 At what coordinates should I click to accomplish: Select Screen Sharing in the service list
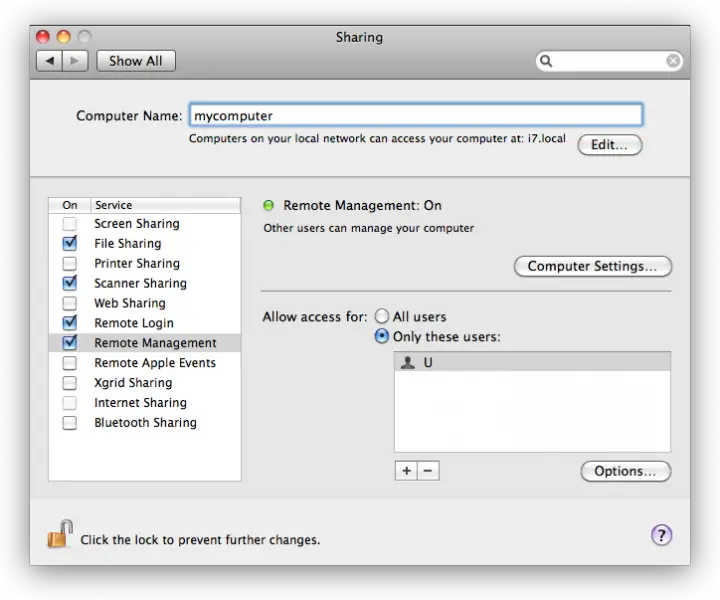coord(145,224)
